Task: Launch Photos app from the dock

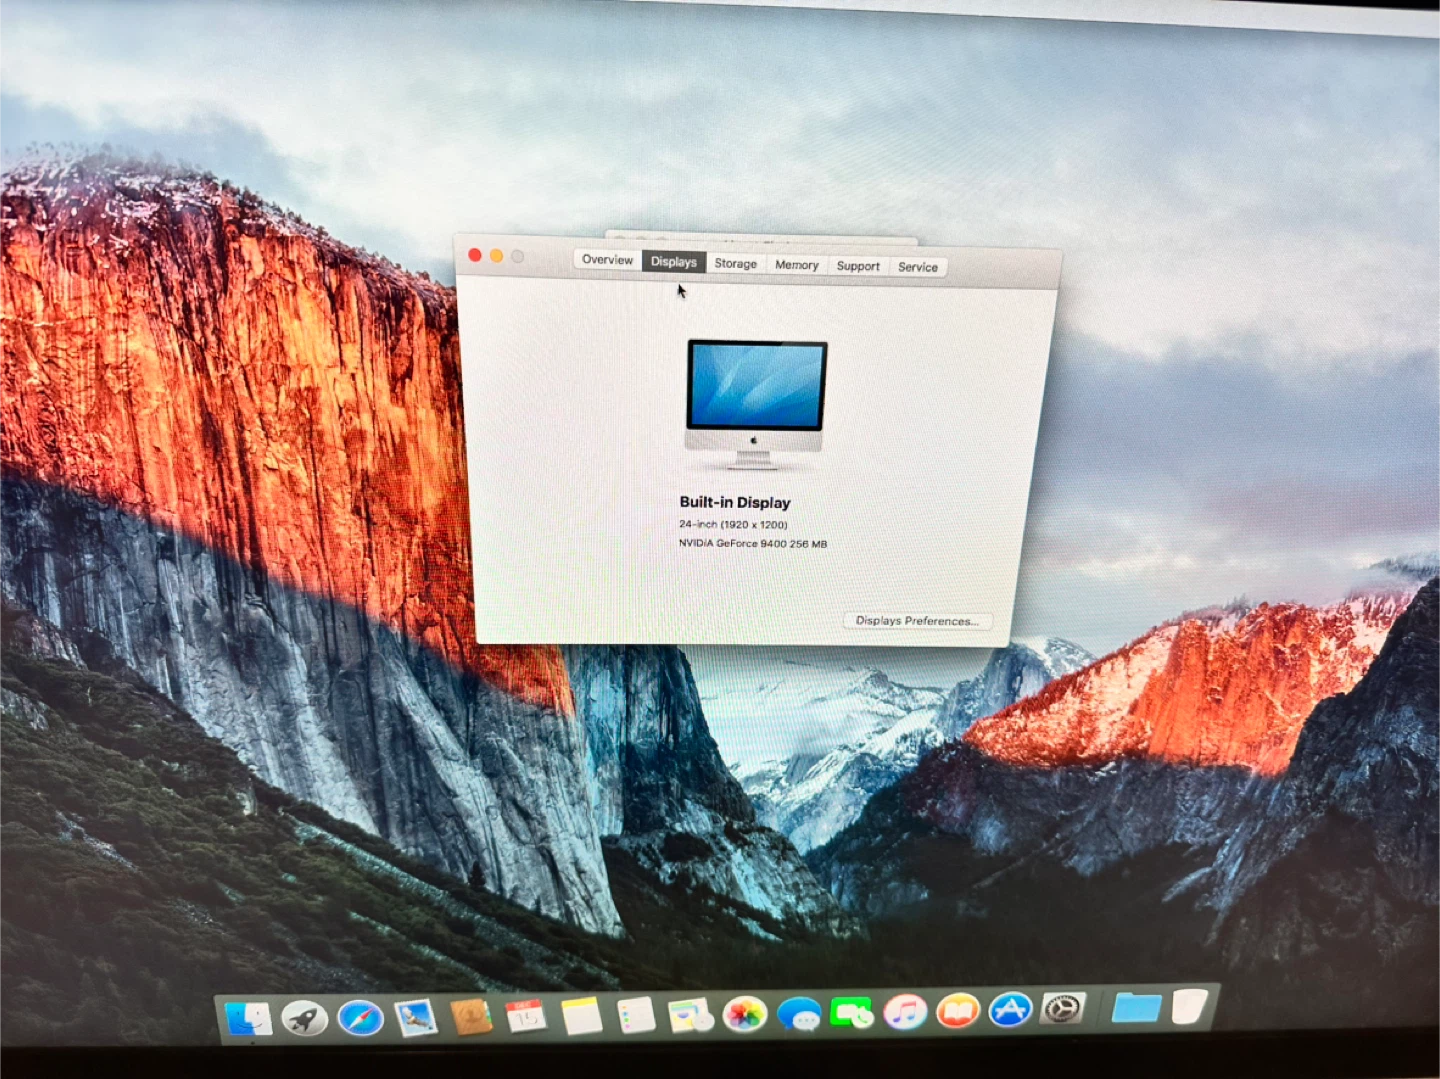Action: coord(745,1014)
